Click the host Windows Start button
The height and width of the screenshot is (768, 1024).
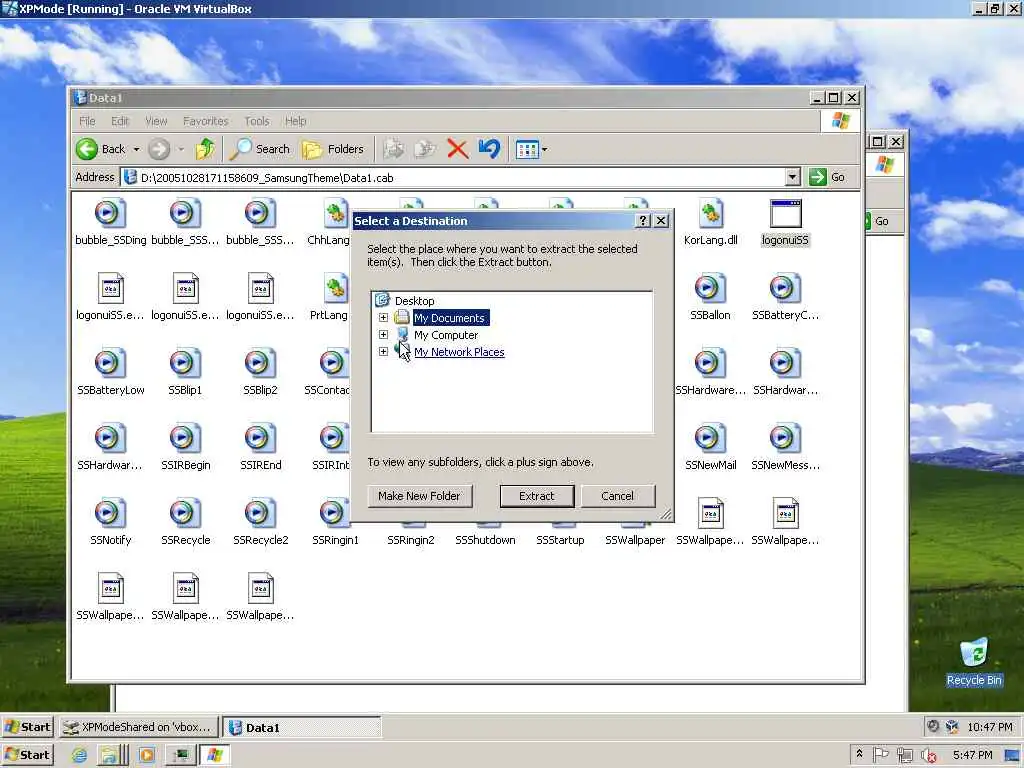click(x=27, y=755)
